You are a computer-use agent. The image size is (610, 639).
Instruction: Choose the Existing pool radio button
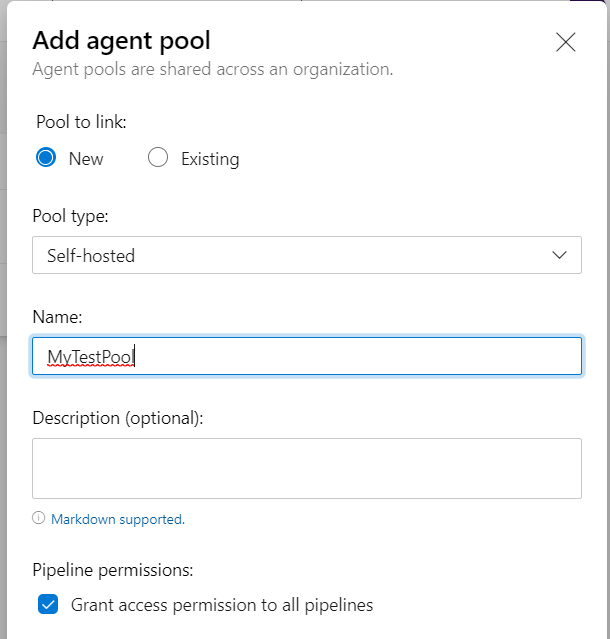(158, 158)
